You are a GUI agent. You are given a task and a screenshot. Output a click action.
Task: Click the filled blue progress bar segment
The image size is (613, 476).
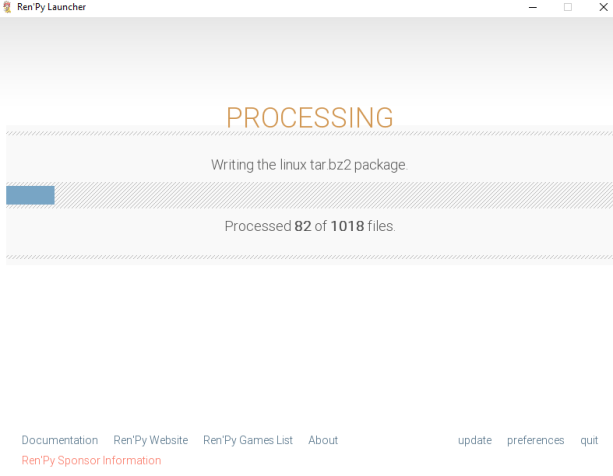tap(30, 195)
